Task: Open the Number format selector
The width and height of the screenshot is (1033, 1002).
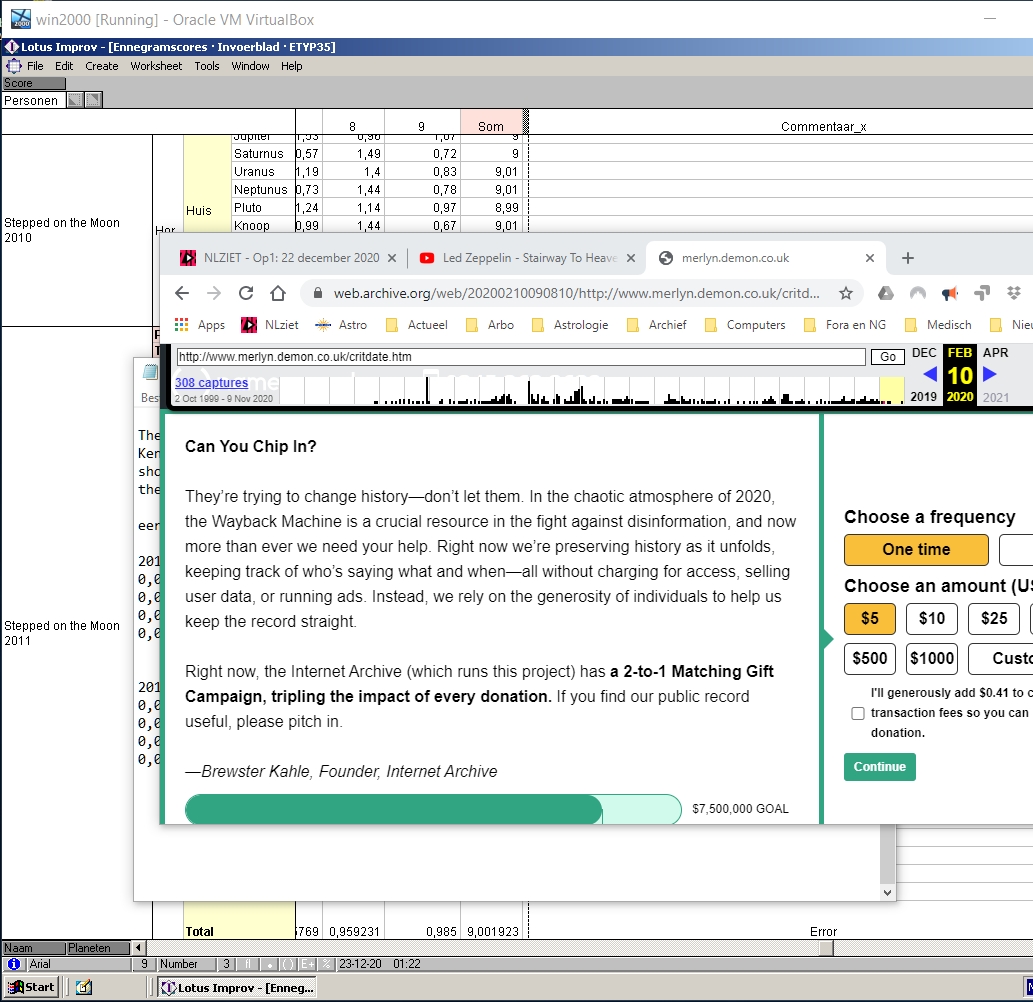Action: (x=186, y=964)
